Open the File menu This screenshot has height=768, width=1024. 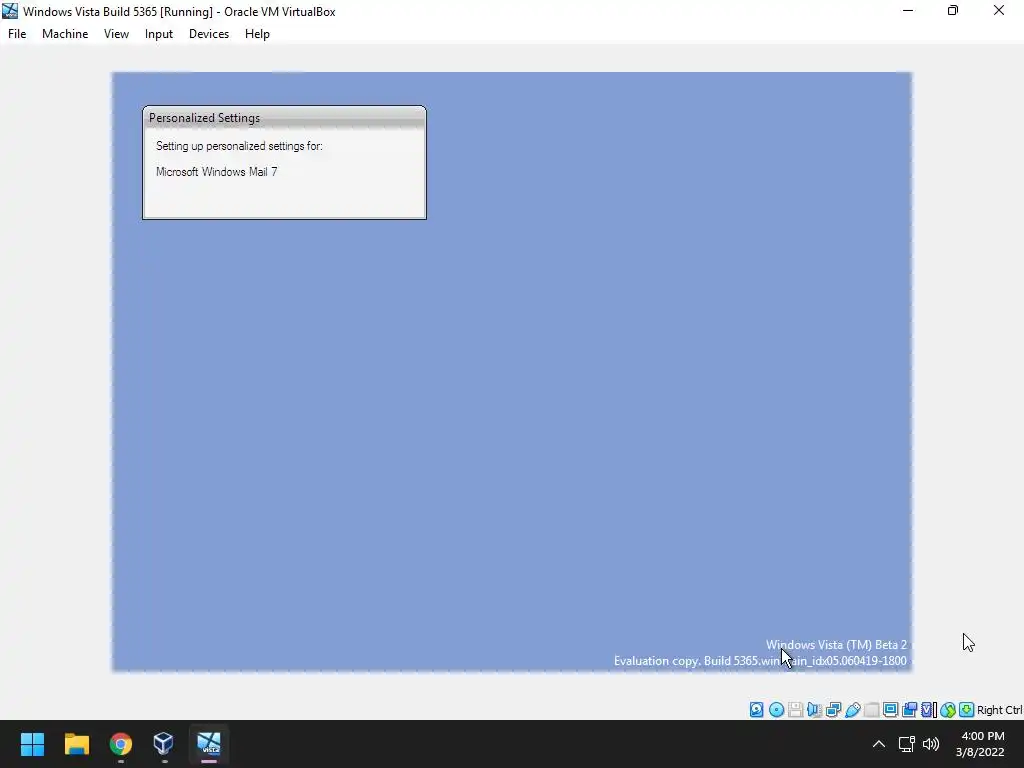pyautogui.click(x=17, y=34)
